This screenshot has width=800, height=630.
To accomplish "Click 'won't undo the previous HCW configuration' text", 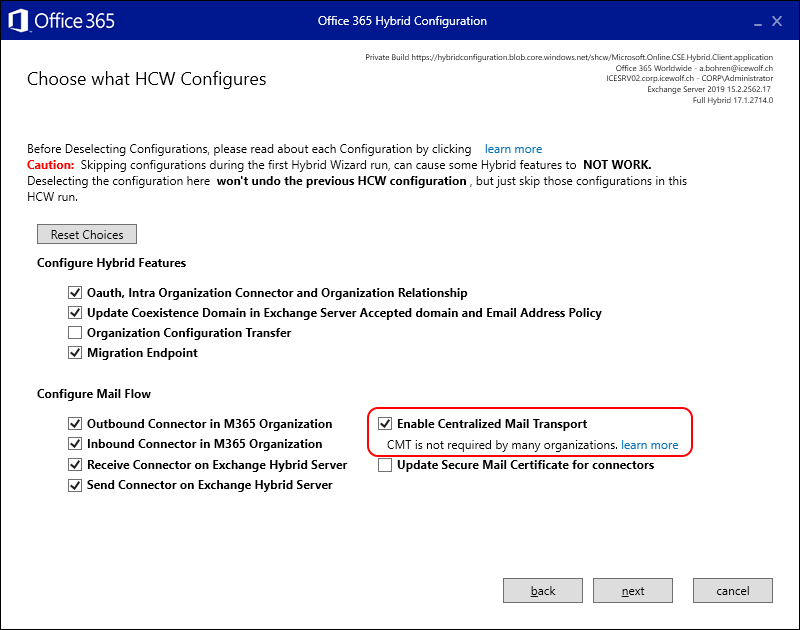I will coord(341,181).
